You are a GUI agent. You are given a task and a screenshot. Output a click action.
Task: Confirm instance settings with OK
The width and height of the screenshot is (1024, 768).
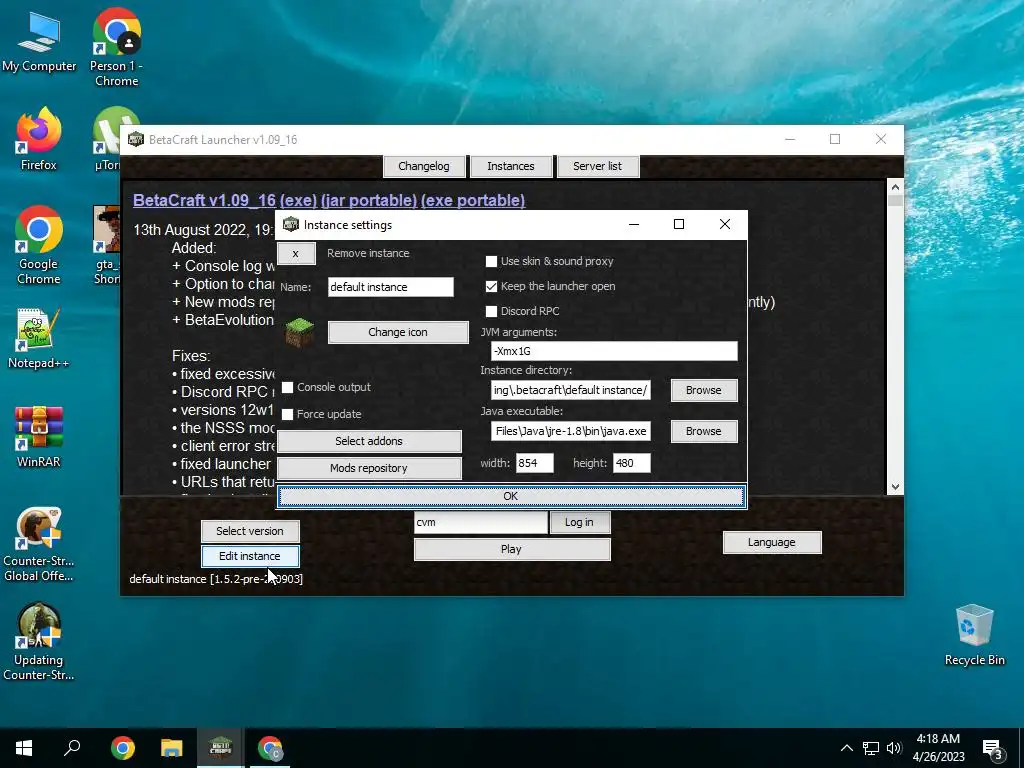pyautogui.click(x=511, y=496)
